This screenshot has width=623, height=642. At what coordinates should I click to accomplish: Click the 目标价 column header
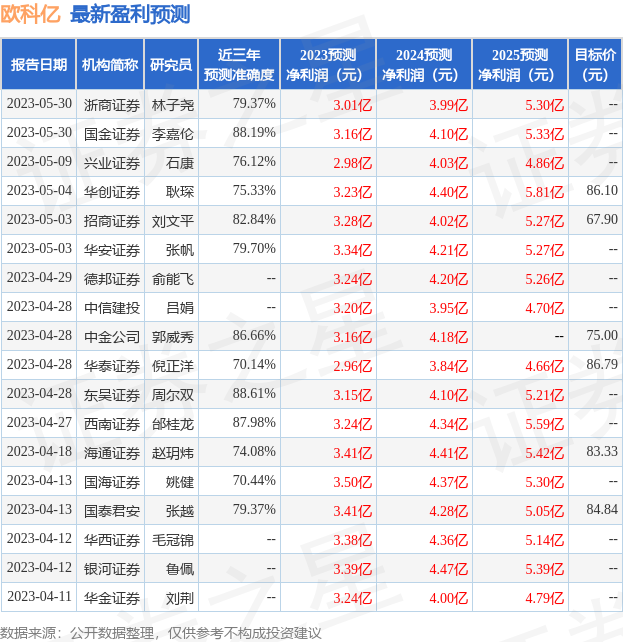coord(595,64)
